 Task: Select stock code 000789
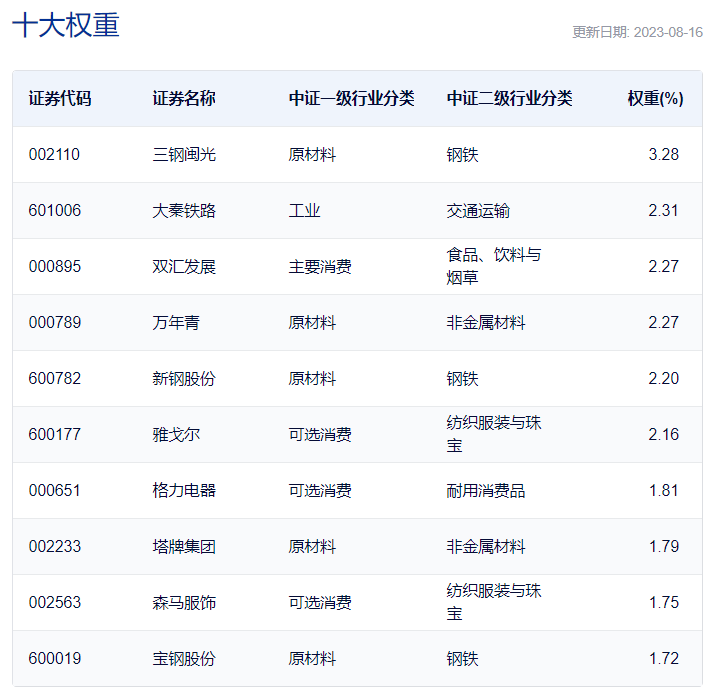(55, 322)
